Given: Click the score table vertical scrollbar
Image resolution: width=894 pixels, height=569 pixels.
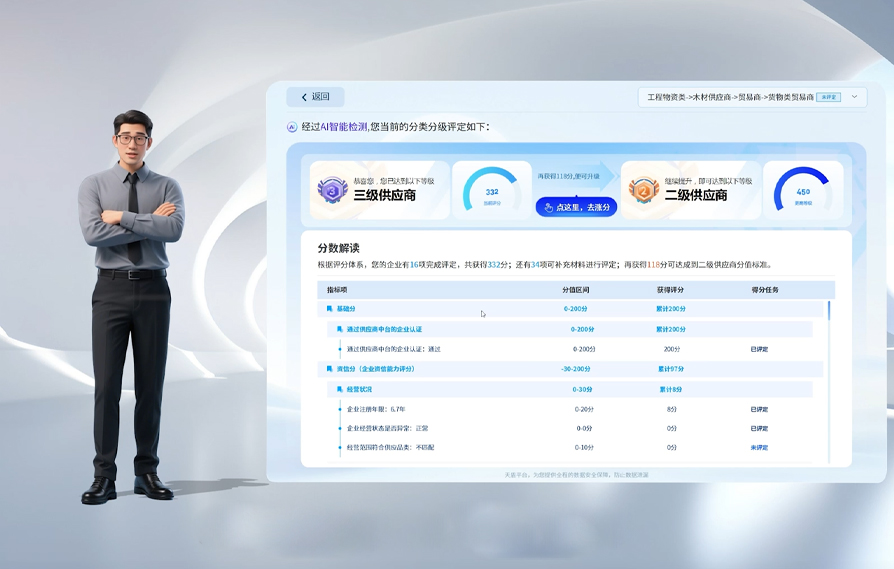Looking at the screenshot, I should pos(828,310).
